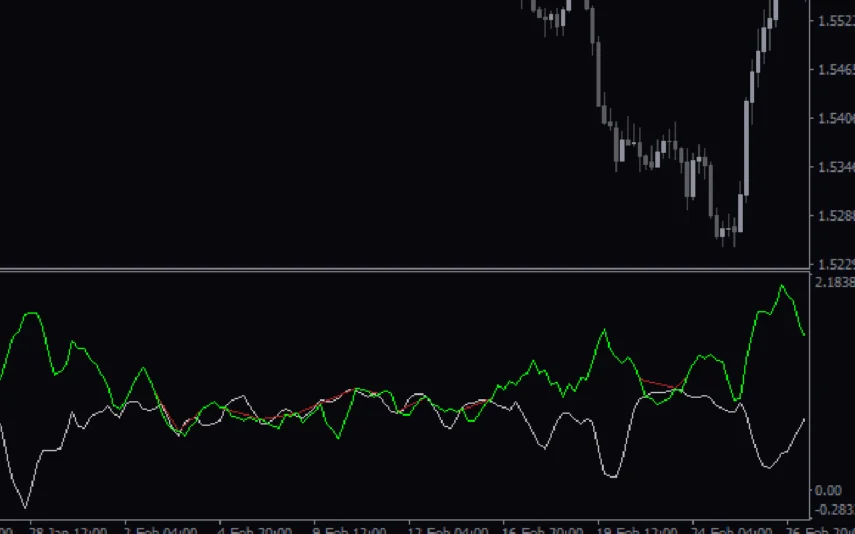Click the lowest trough of white indicator line

click(x=26, y=506)
